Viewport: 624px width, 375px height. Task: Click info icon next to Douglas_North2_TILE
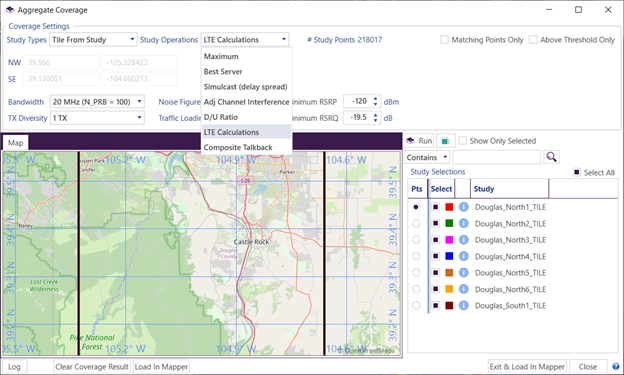tap(464, 223)
